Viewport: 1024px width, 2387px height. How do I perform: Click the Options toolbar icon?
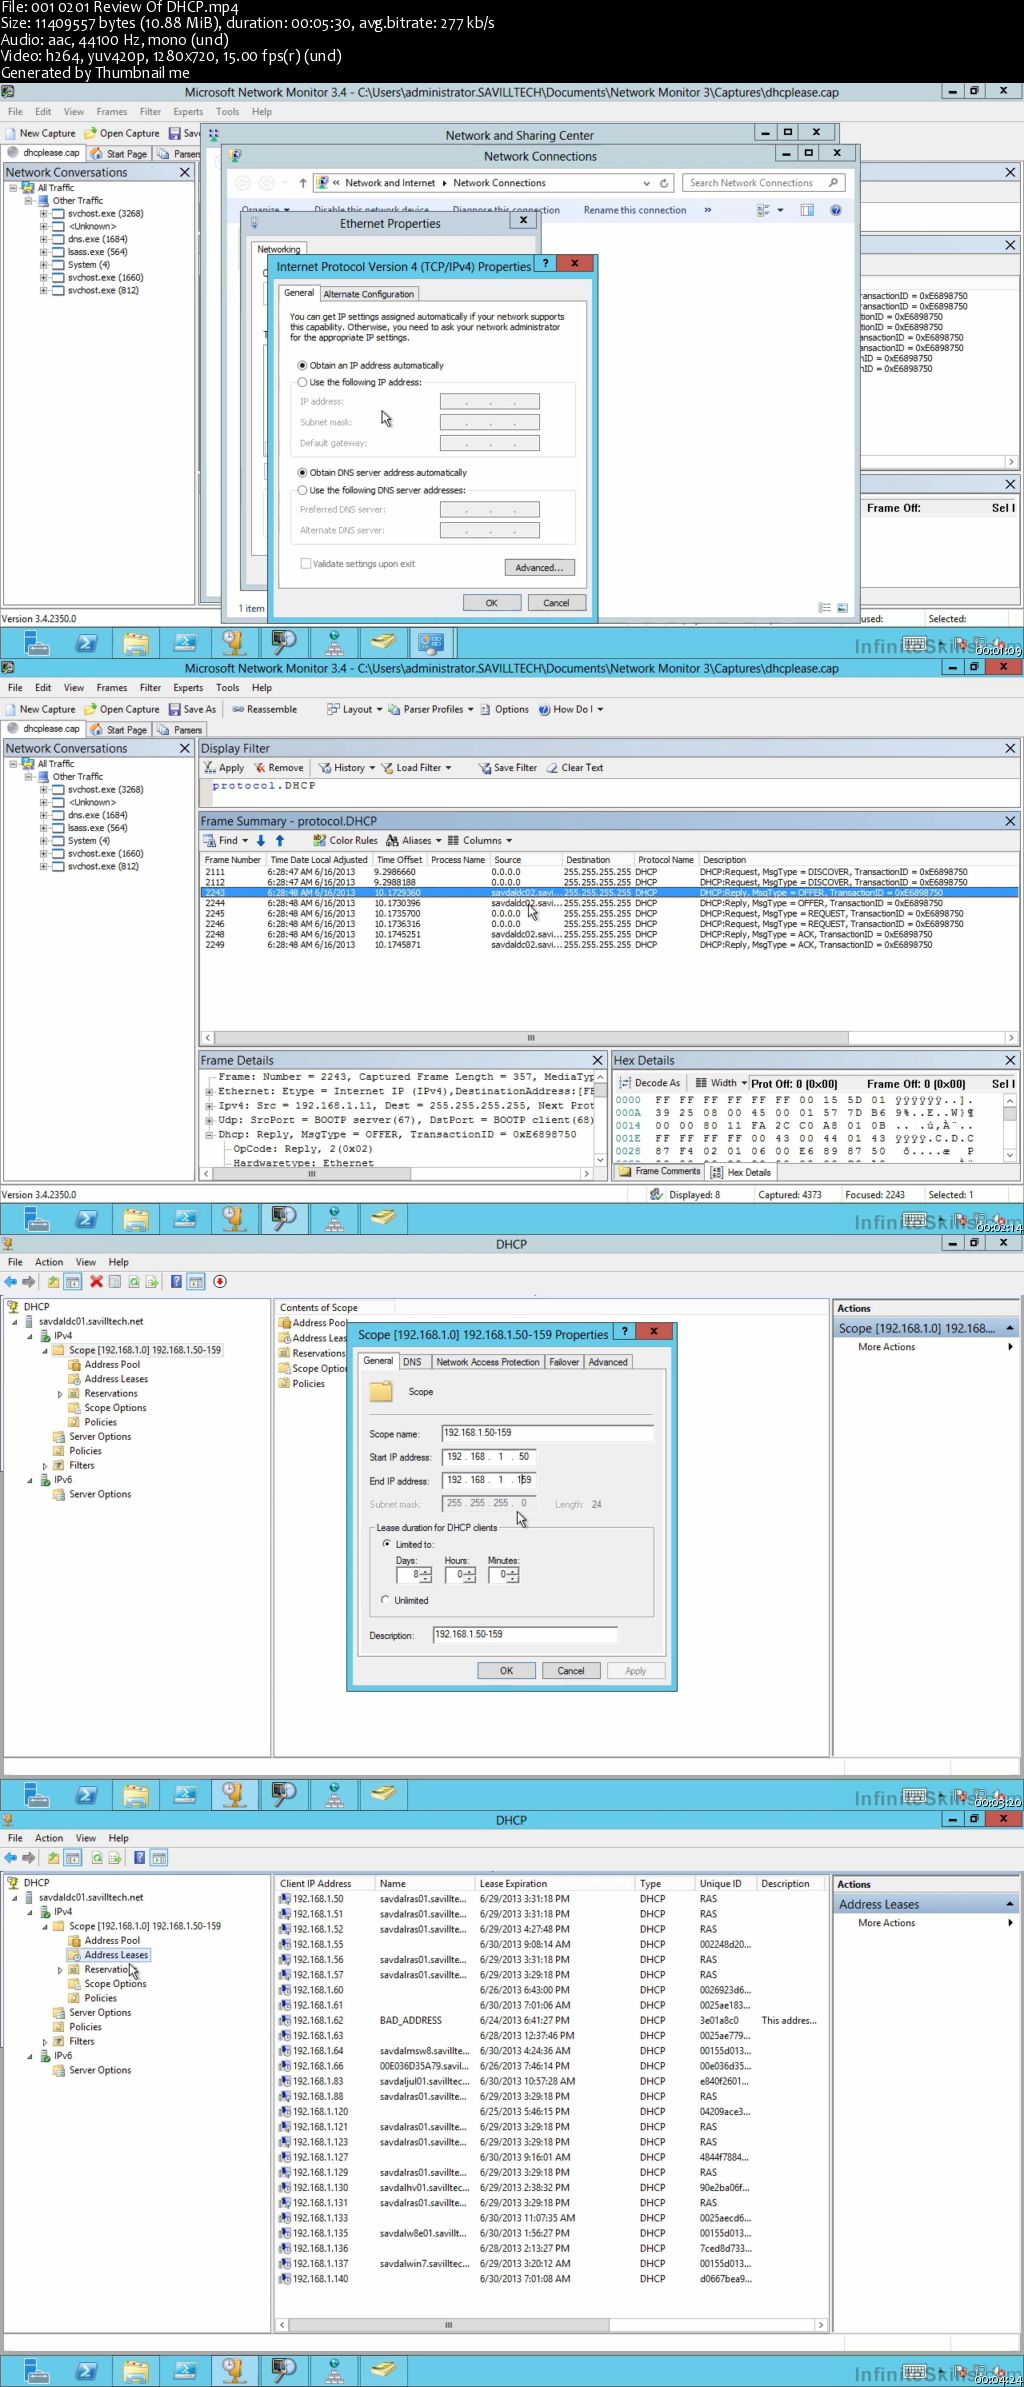[485, 709]
